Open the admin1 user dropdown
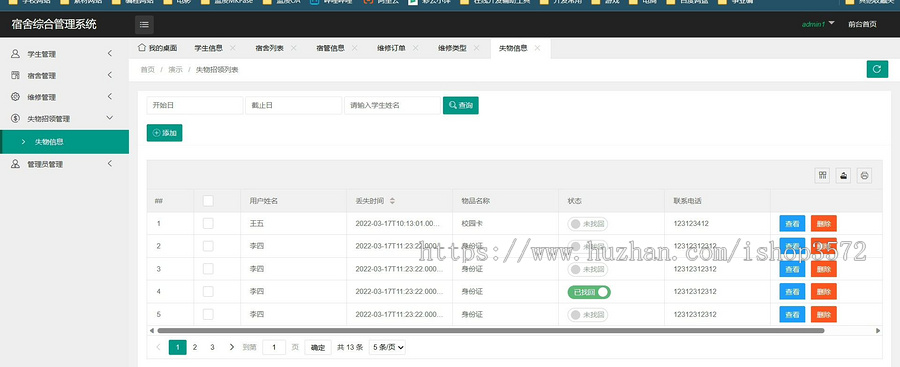 pos(818,24)
